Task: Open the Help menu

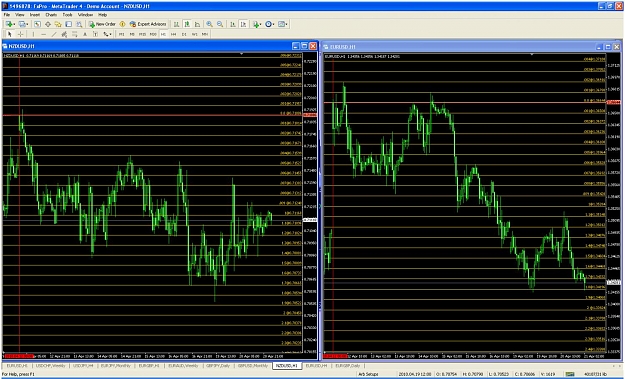Action: [x=102, y=15]
